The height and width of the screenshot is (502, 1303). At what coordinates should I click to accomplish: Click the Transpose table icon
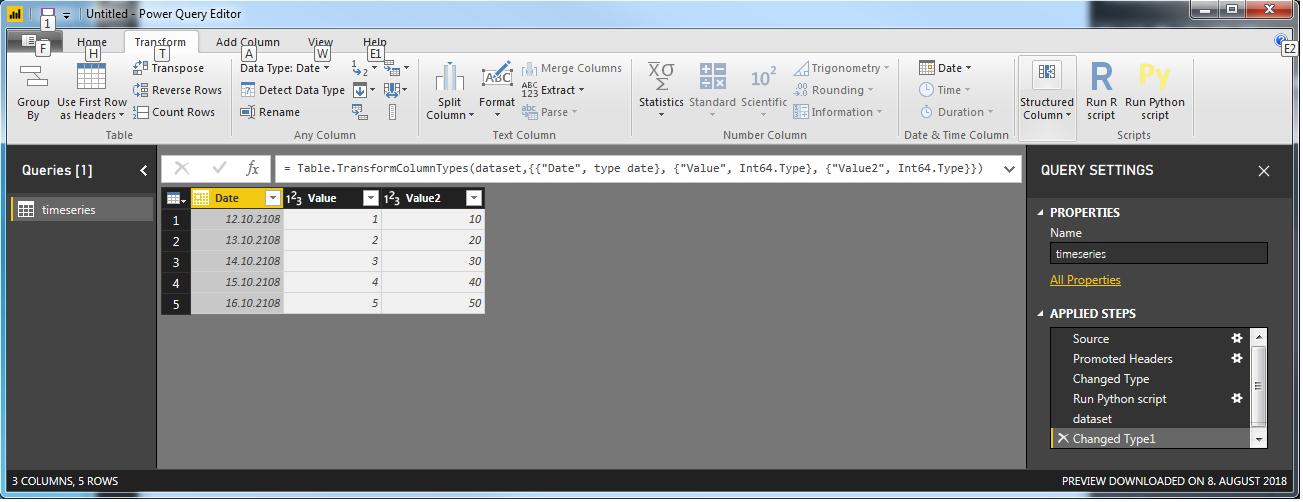pos(141,68)
